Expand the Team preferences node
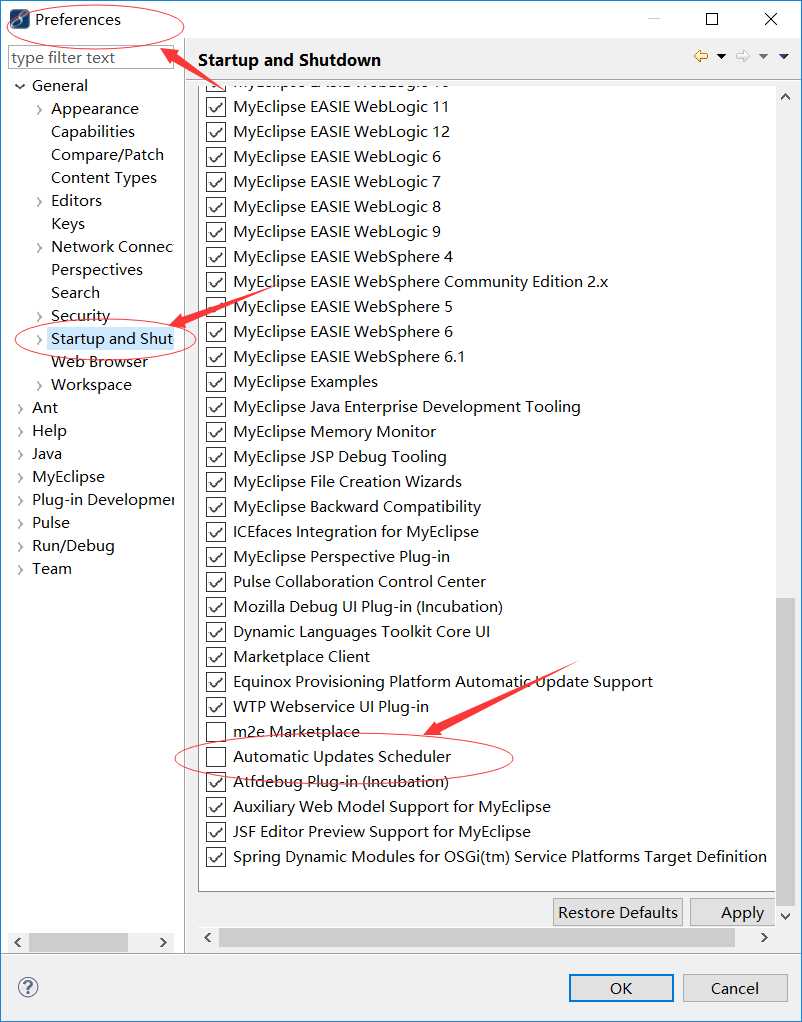Viewport: 802px width, 1022px height. point(20,570)
